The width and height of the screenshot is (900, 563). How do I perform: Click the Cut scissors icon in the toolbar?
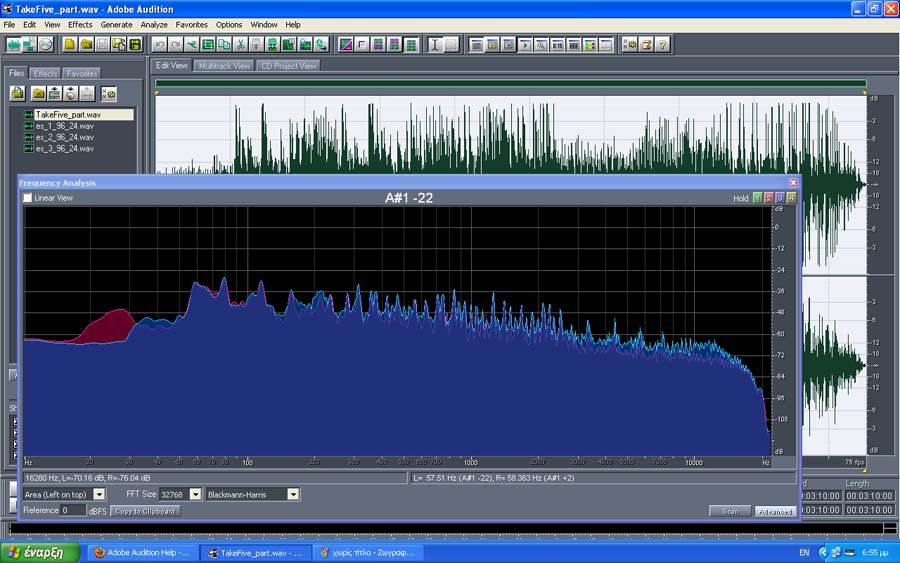(240, 45)
